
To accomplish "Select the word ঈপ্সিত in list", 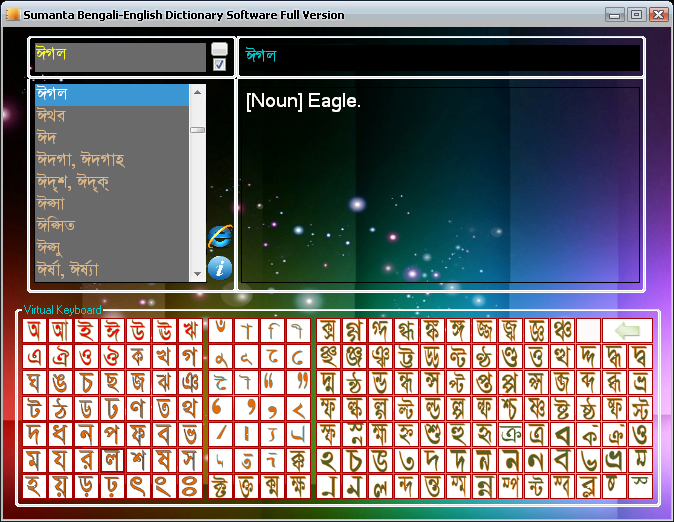I will pyautogui.click(x=112, y=226).
